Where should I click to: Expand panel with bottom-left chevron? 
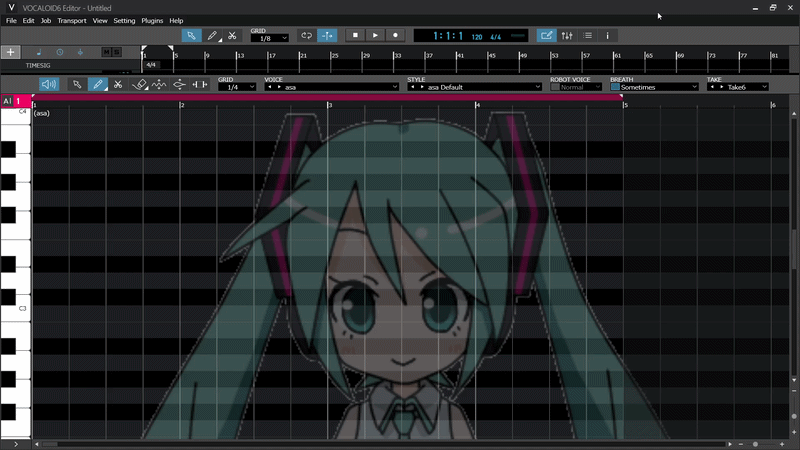pyautogui.click(x=16, y=444)
